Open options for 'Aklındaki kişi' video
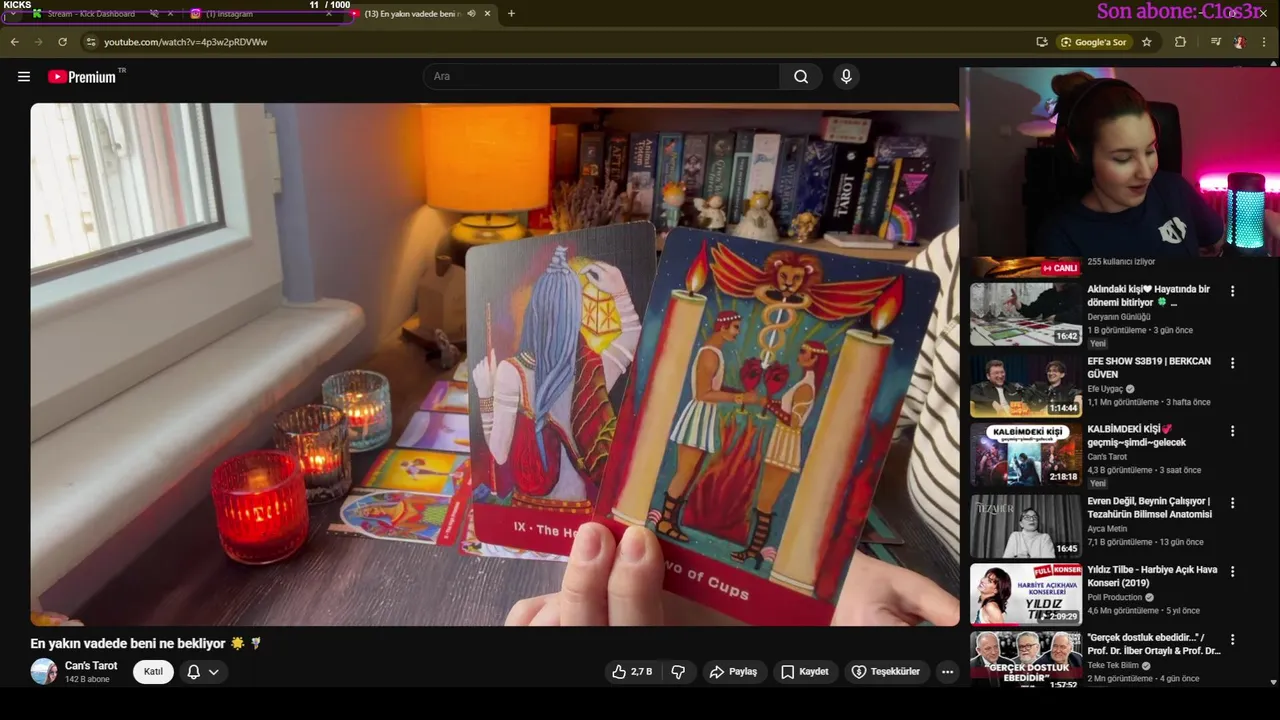The width and height of the screenshot is (1280, 720). (1232, 291)
